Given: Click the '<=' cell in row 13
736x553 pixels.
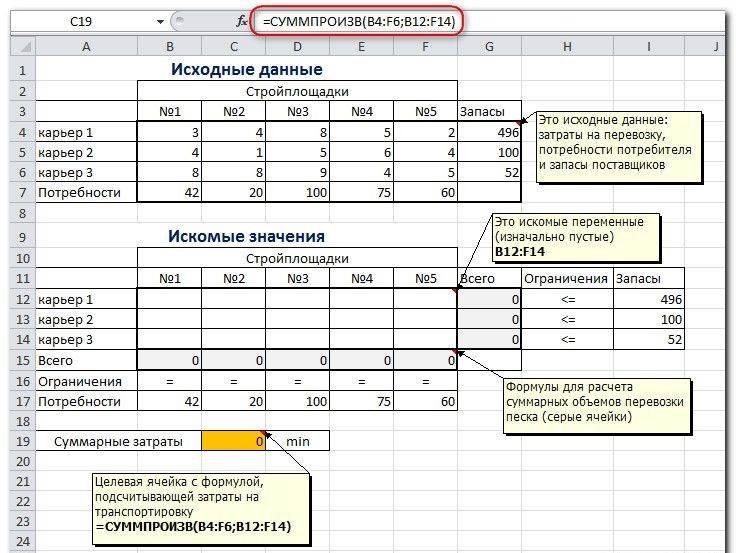Looking at the screenshot, I should tap(567, 319).
